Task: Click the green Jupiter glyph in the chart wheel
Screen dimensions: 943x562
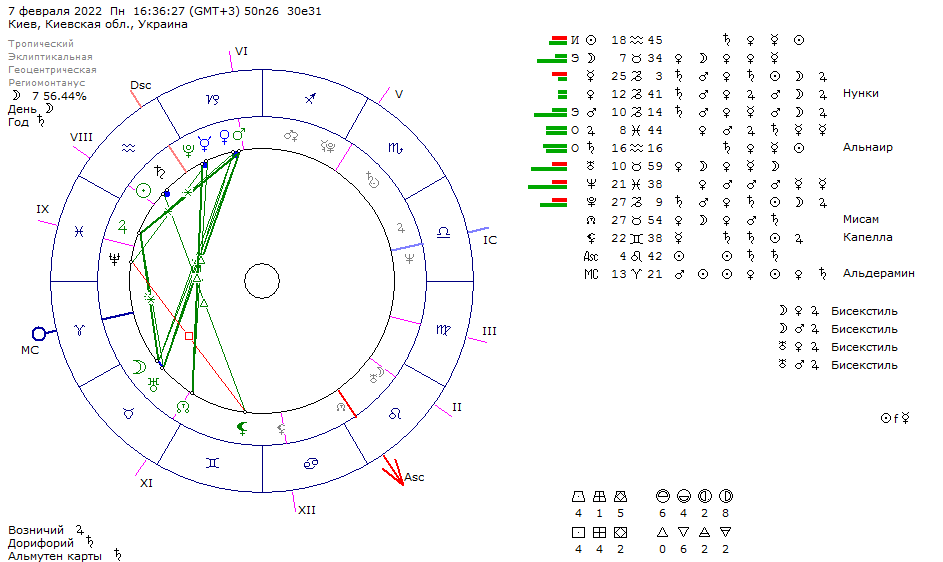Action: [x=123, y=227]
